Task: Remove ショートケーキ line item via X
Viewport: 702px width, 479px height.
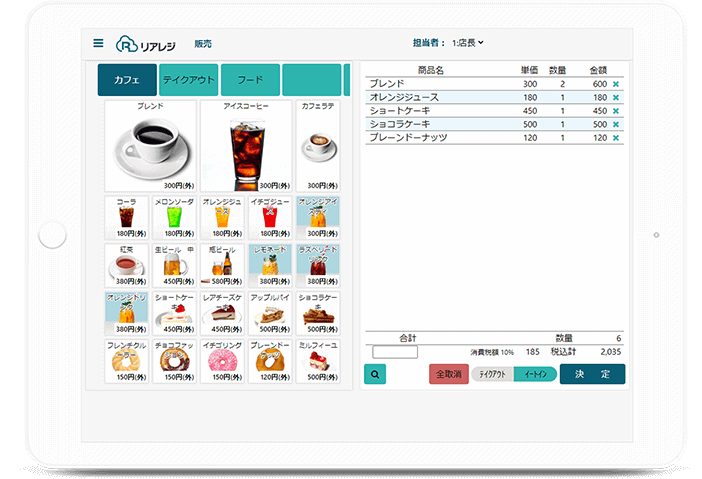Action: click(x=616, y=111)
